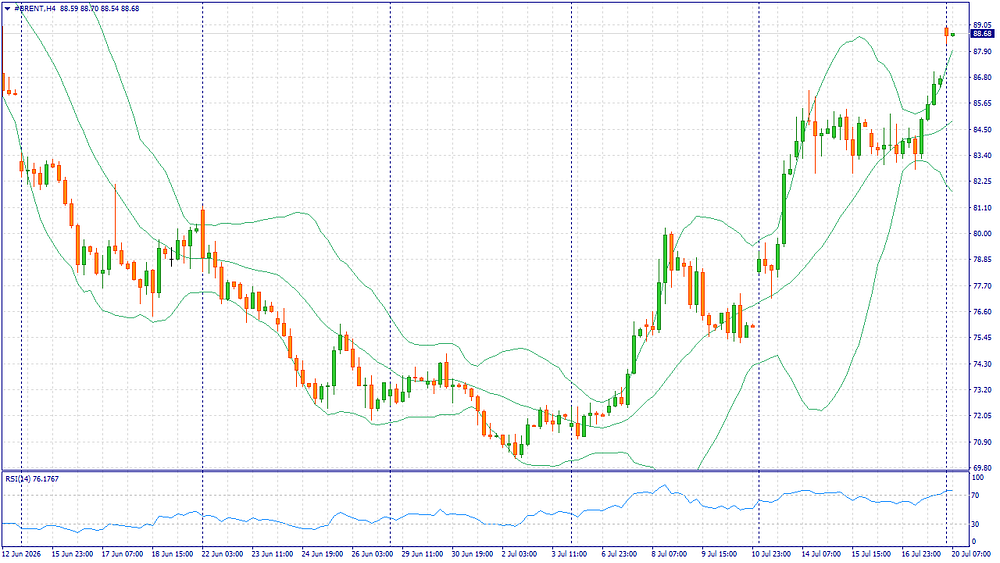The width and height of the screenshot is (1000, 563).
Task: Click the 69.80 label on price axis
Action: (982, 467)
